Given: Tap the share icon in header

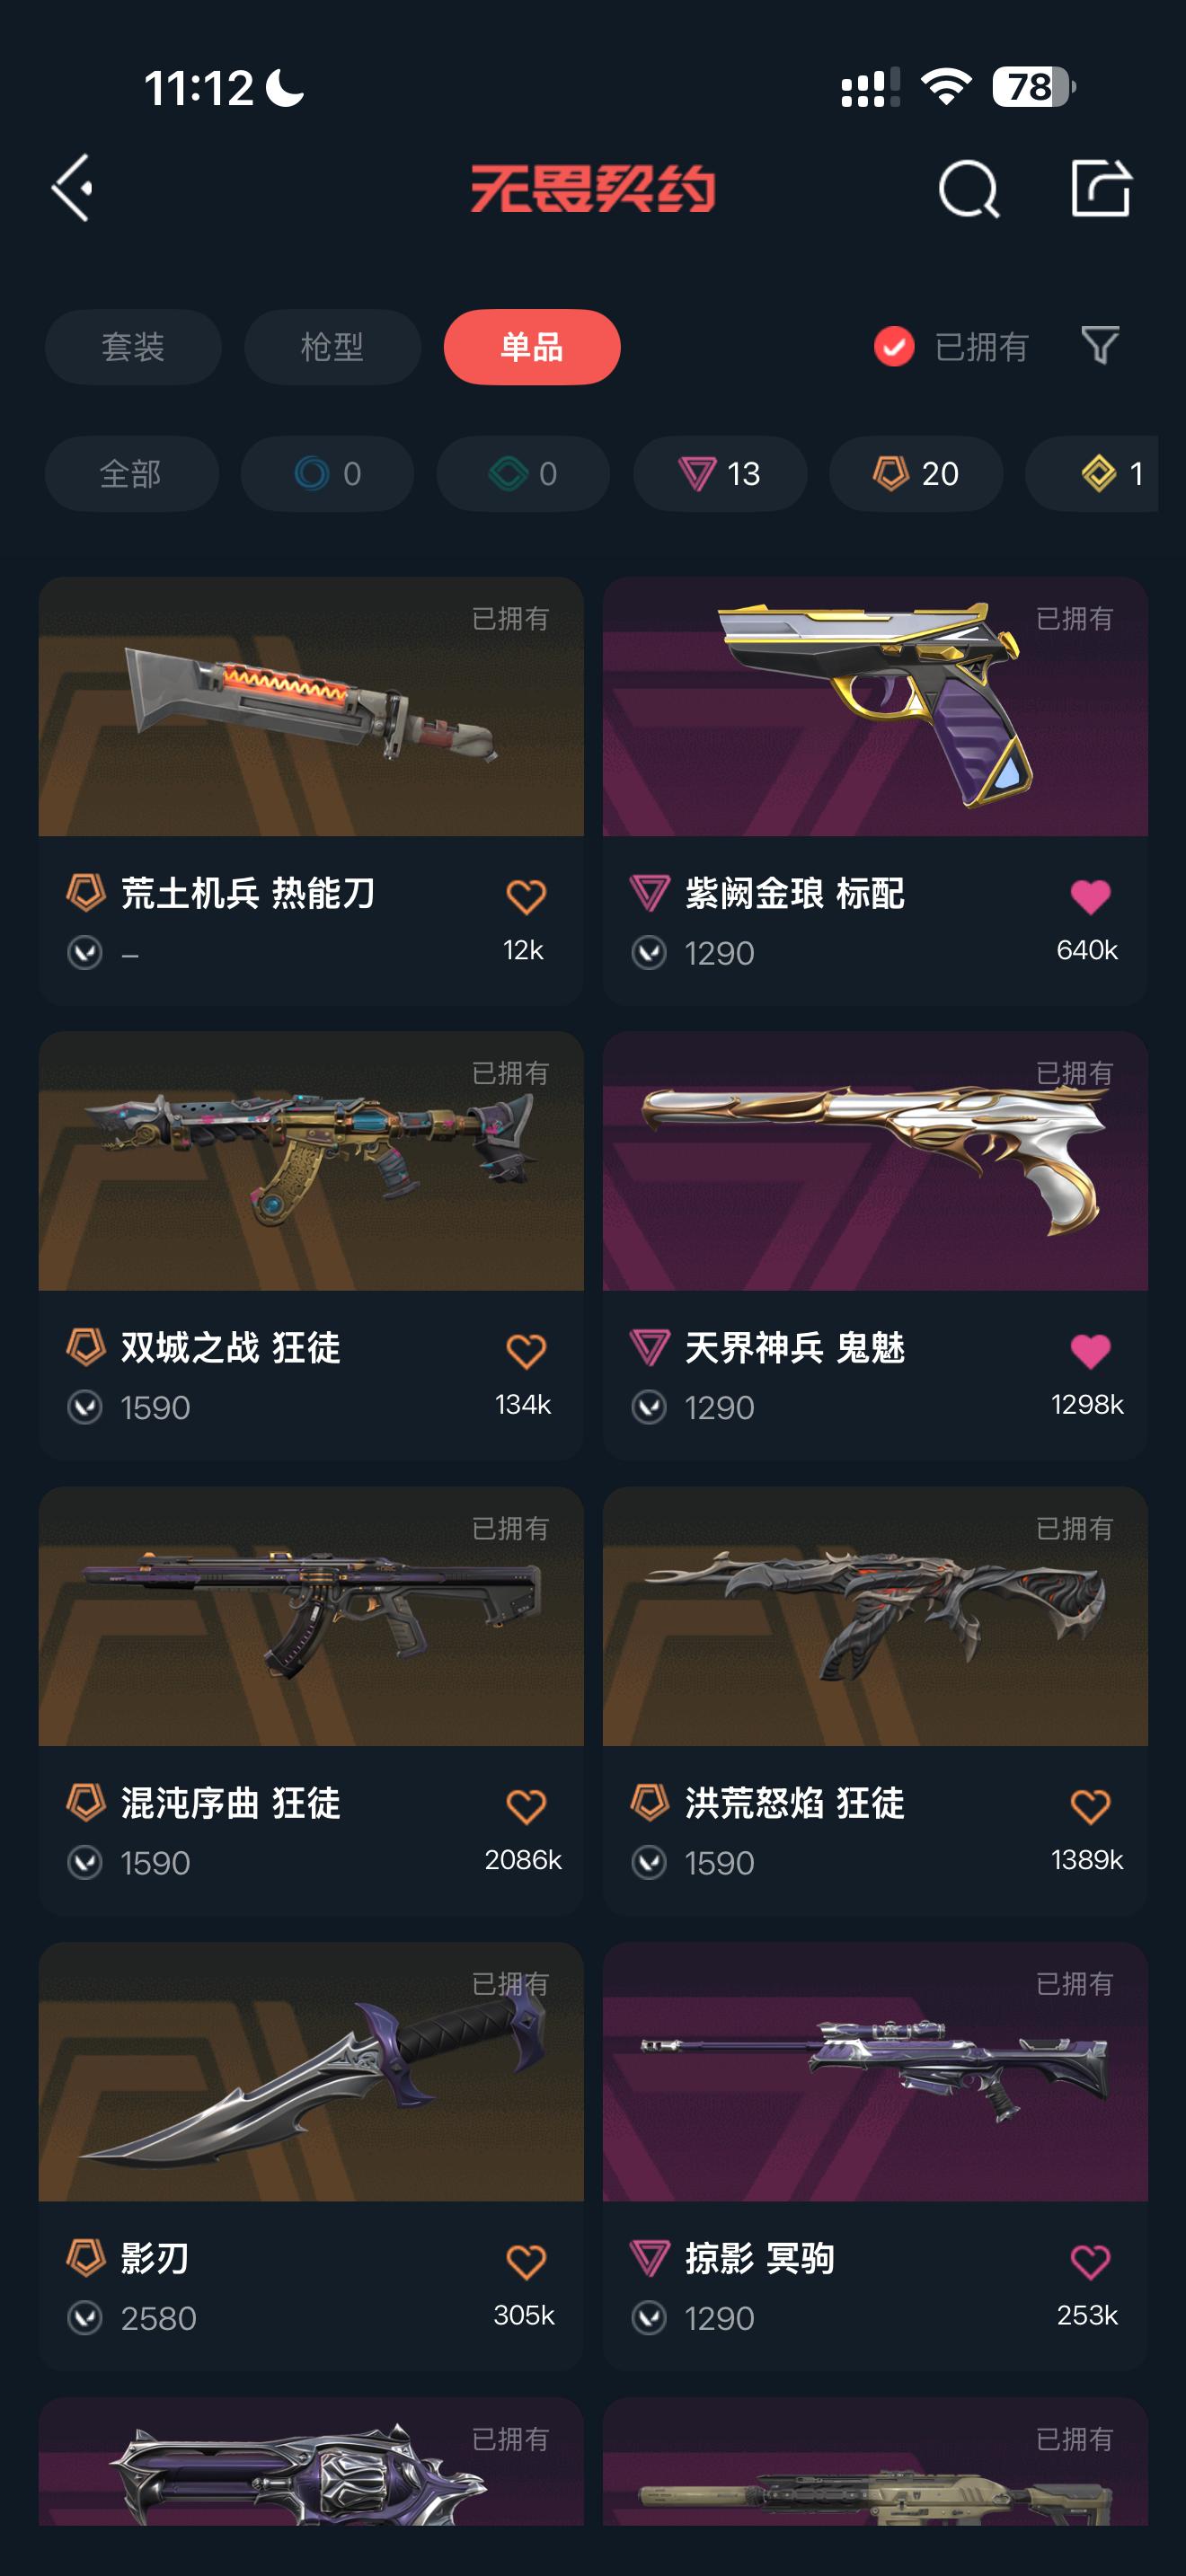Looking at the screenshot, I should [1100, 187].
